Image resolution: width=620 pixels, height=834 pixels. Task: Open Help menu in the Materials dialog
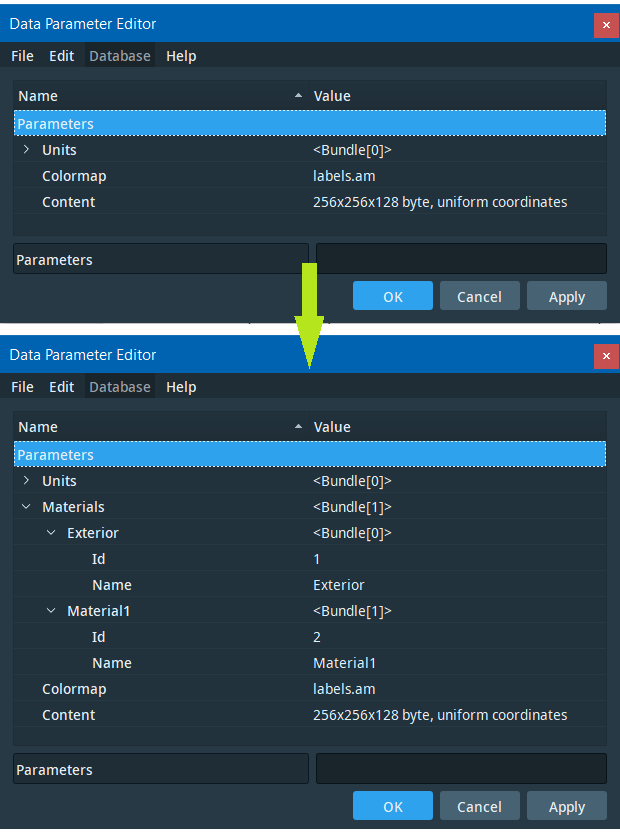pos(181,387)
